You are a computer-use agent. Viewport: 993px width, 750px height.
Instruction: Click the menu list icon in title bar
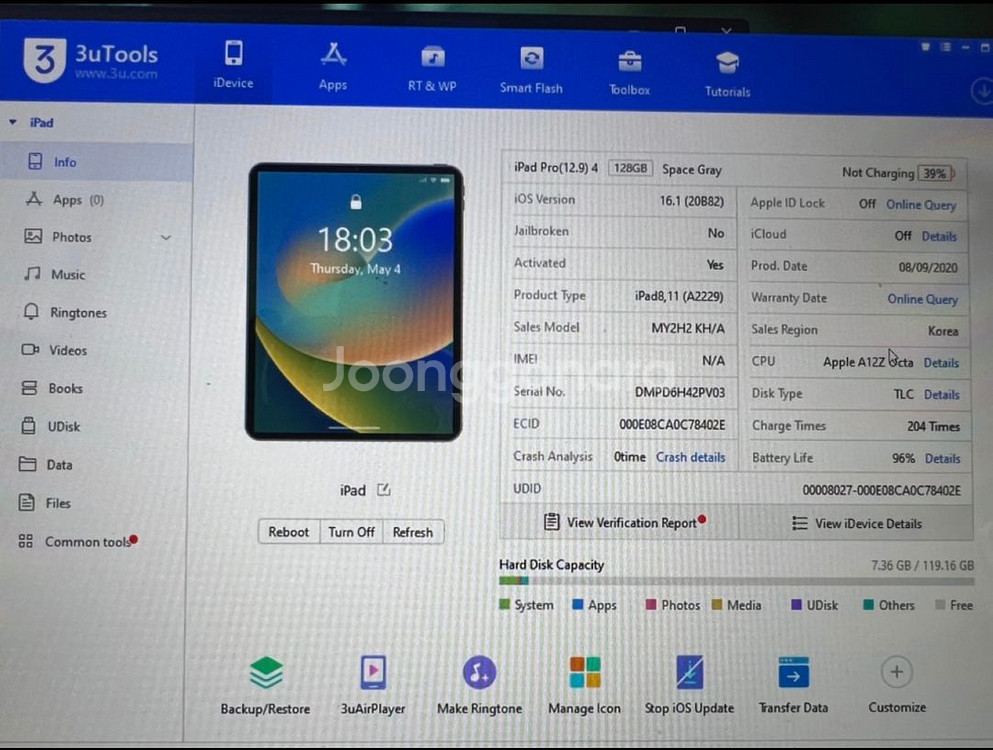(946, 47)
